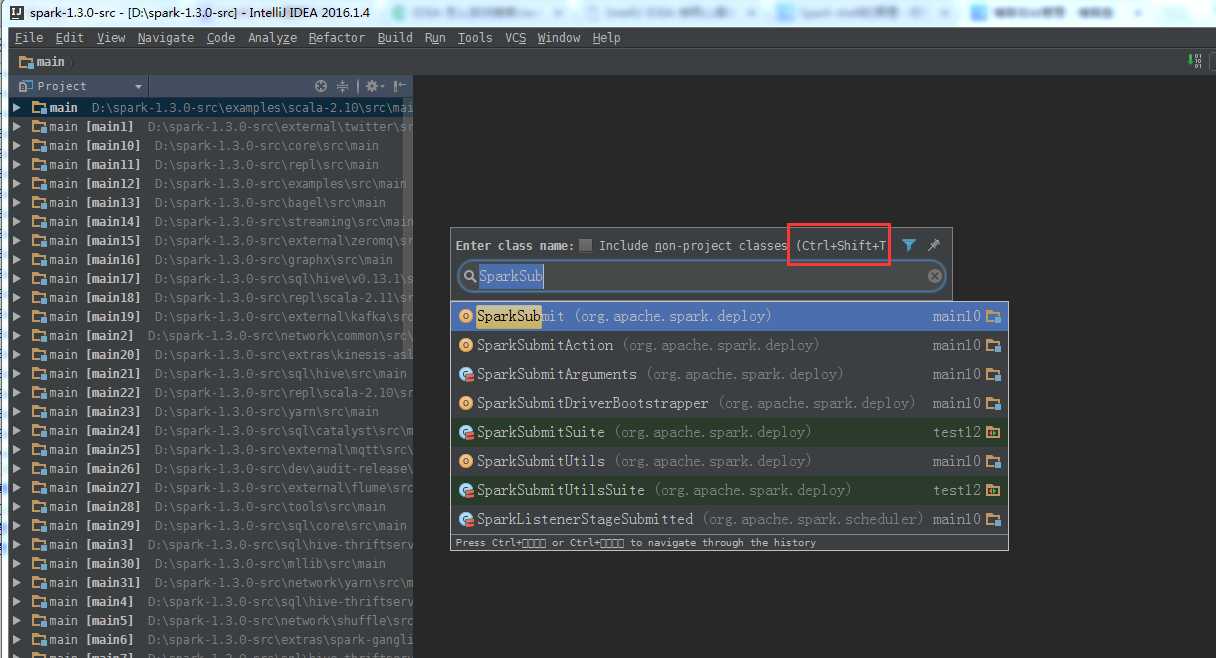Open Project panel gear settings
1216x658 pixels.
click(x=373, y=86)
